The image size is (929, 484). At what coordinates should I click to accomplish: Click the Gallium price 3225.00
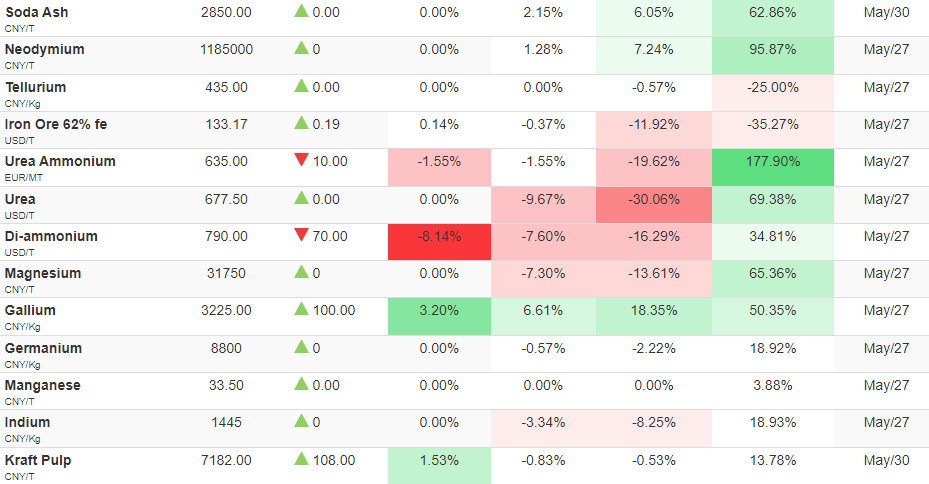(226, 310)
